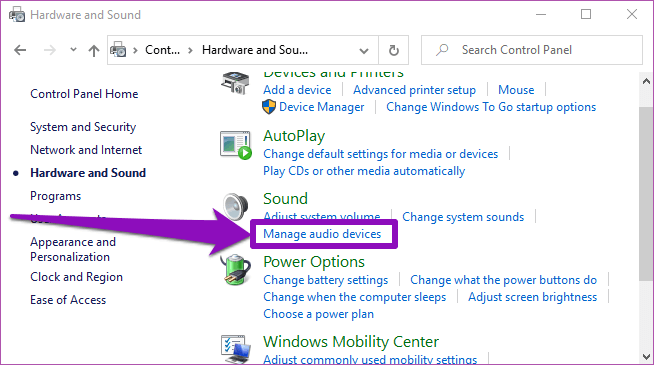The height and width of the screenshot is (365, 654).
Task: Click the Control Panel icon in address bar
Action: click(x=118, y=50)
